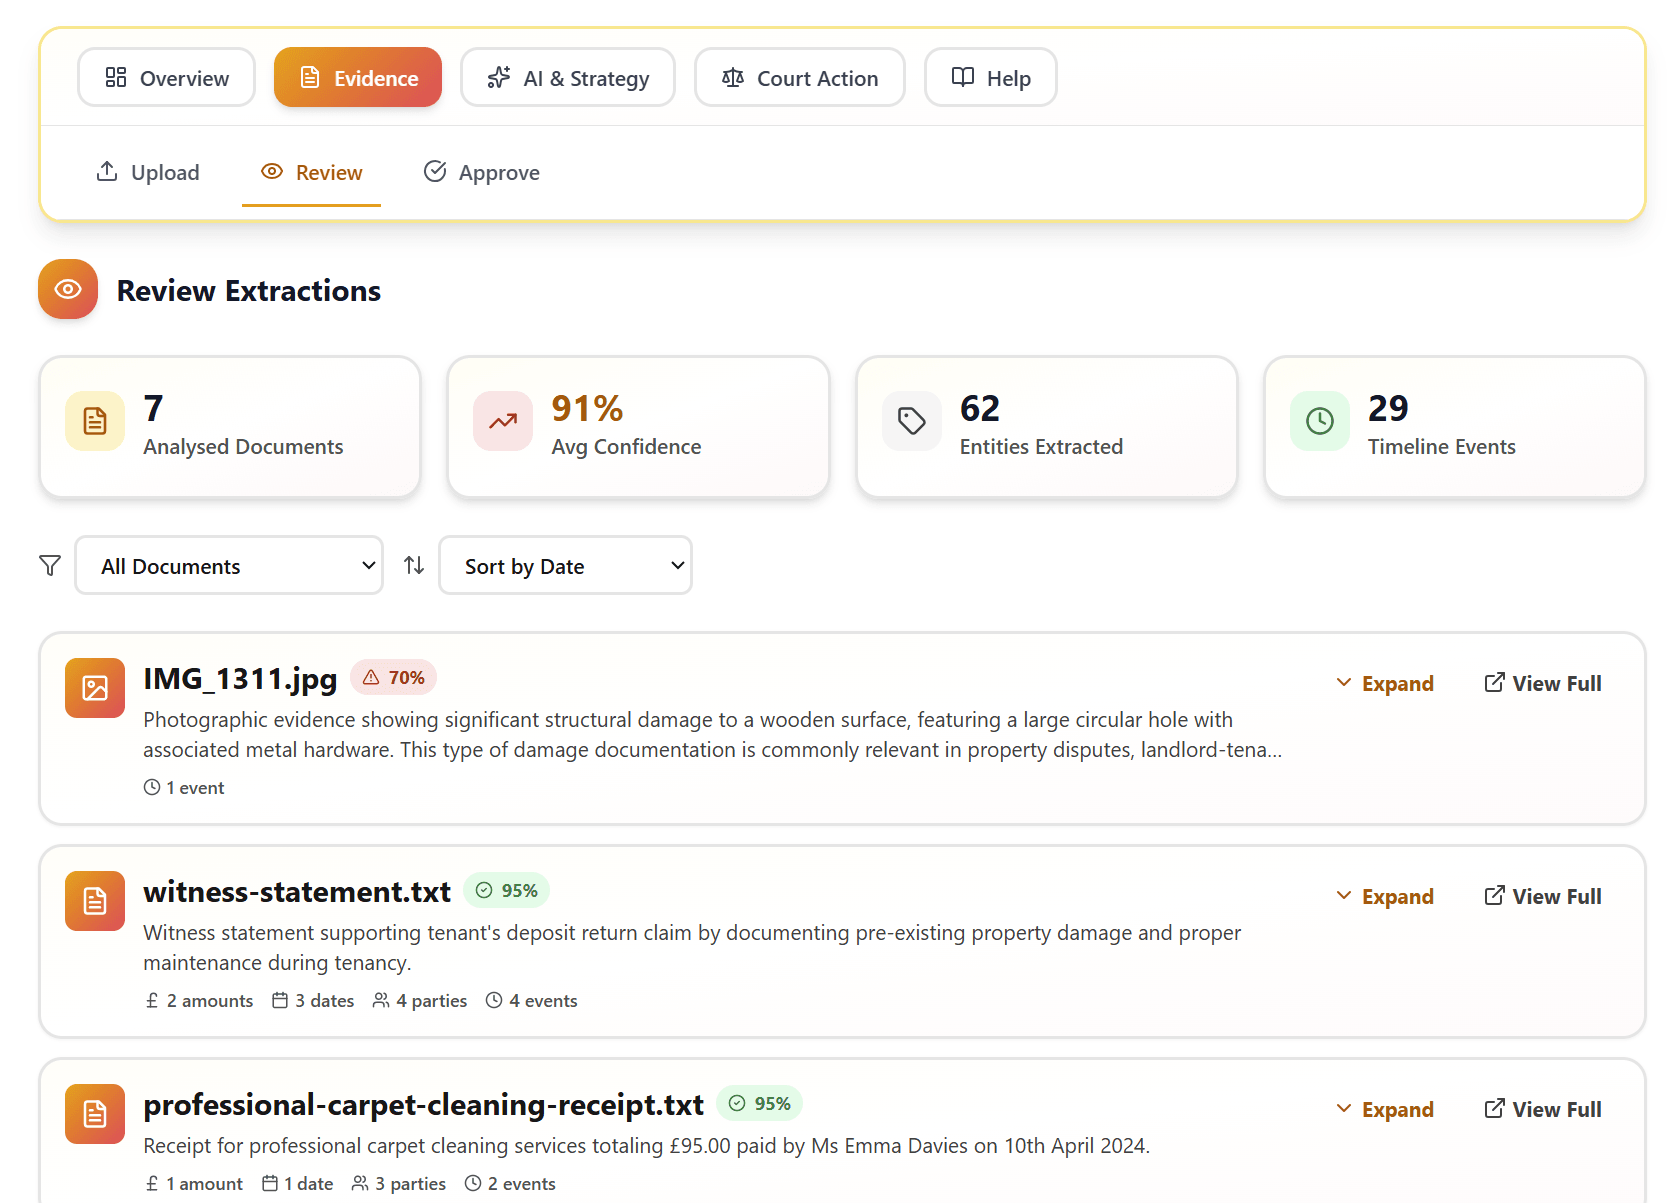Open the Sort by Date dropdown
Viewport: 1679px width, 1203px height.
click(565, 565)
